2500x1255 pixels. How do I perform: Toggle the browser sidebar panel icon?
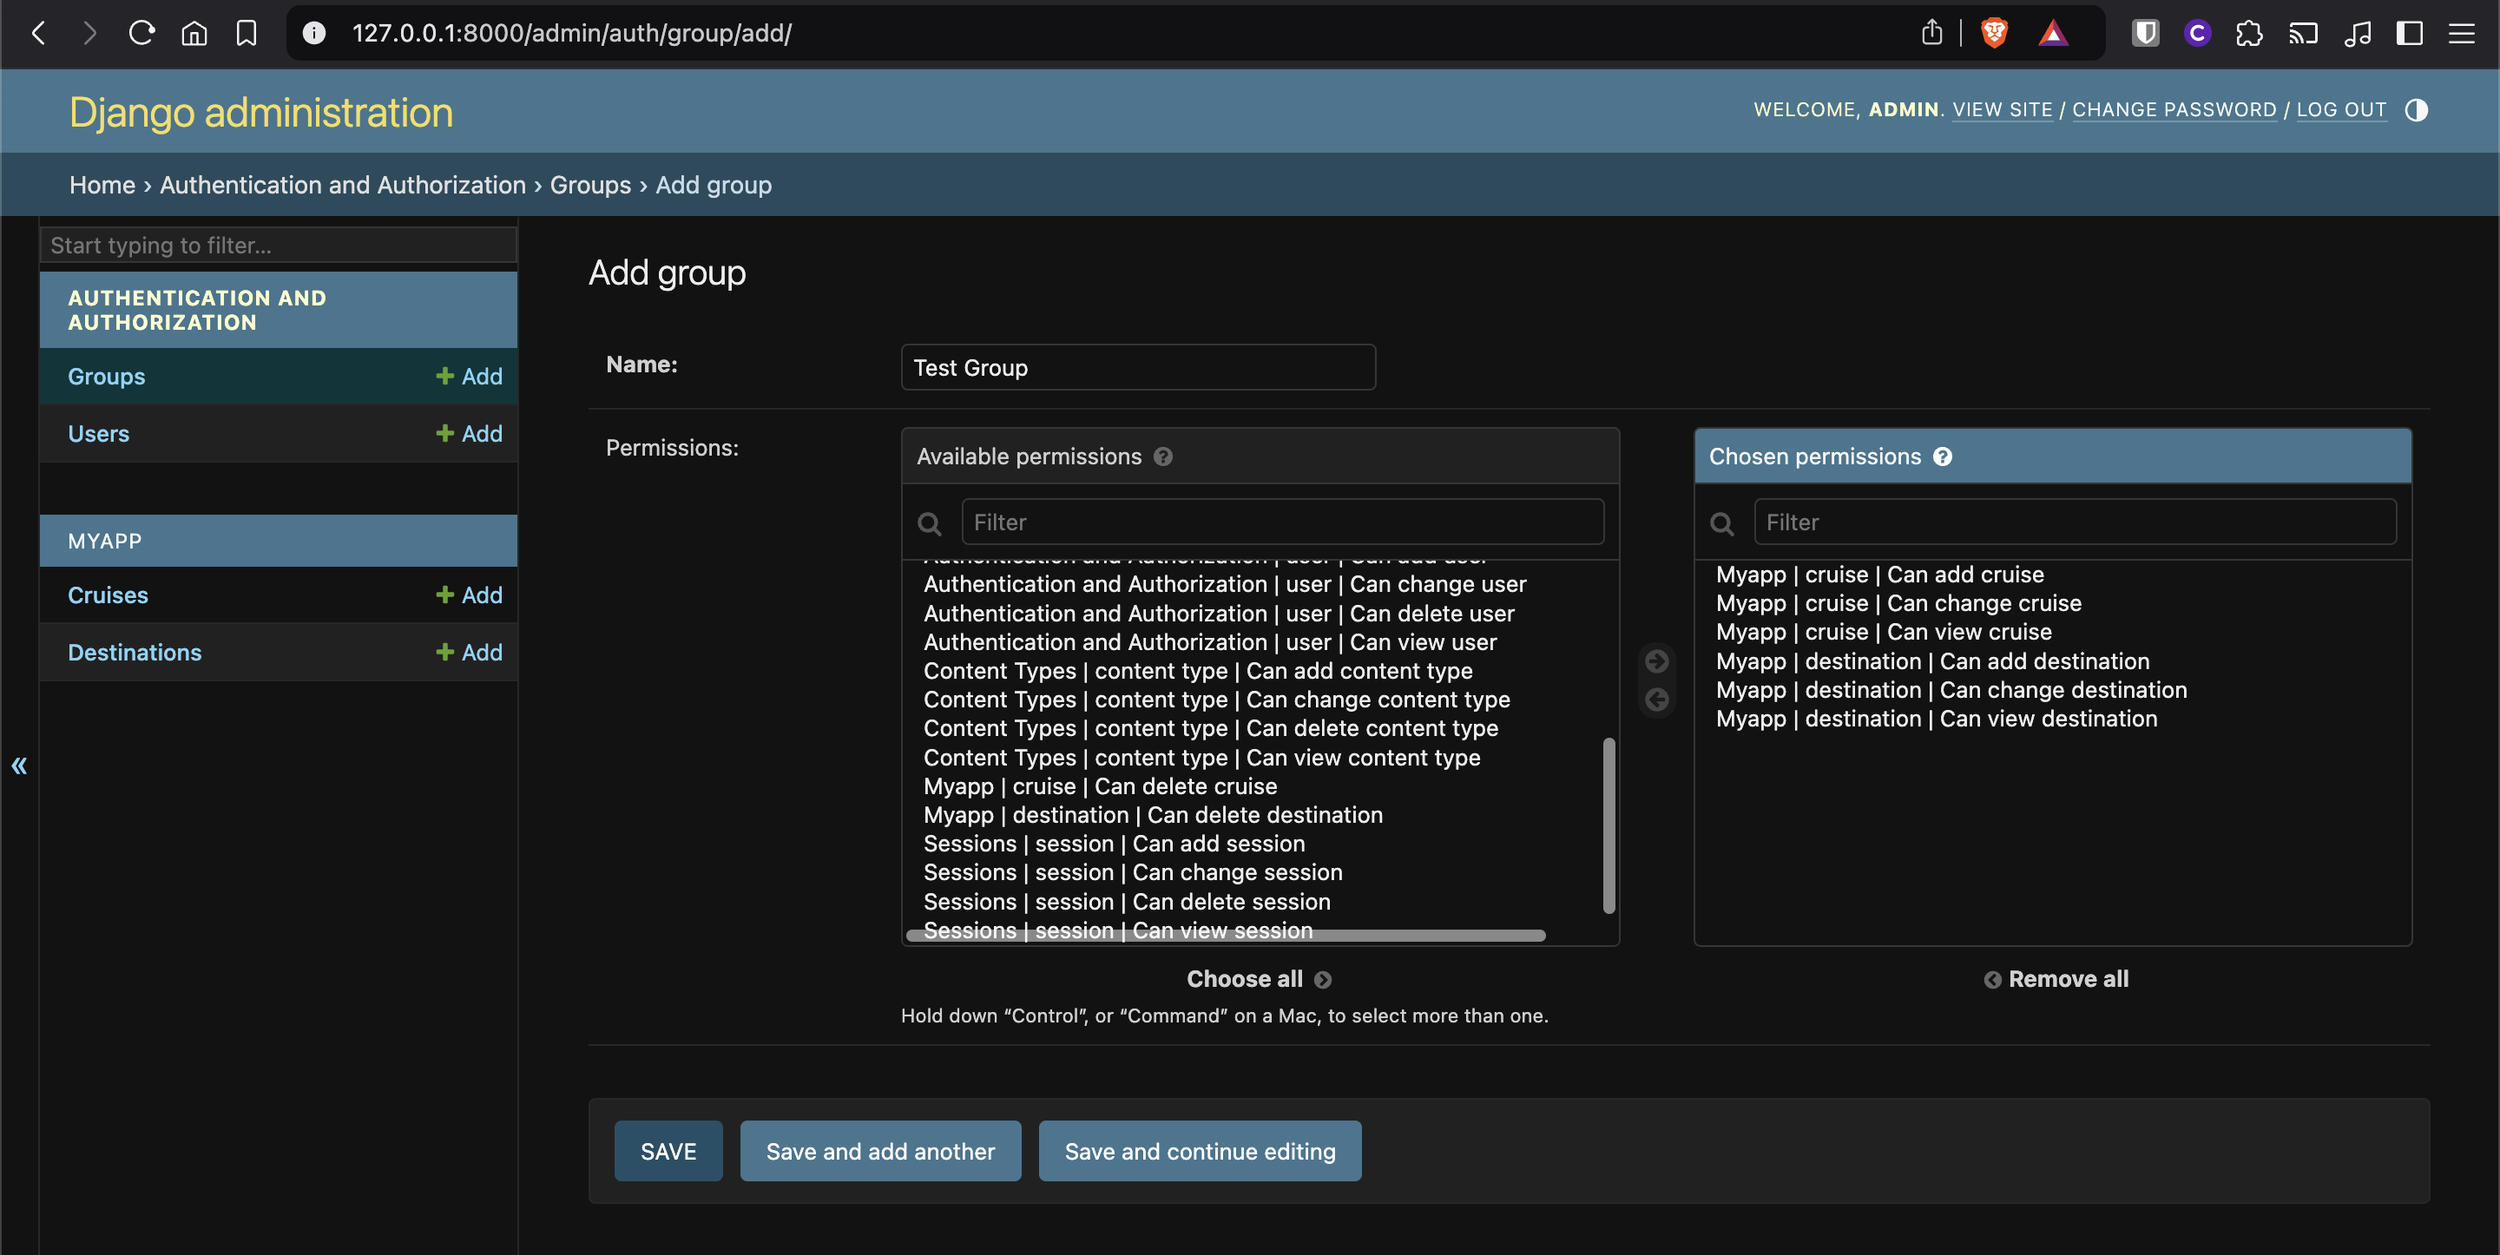click(x=2410, y=33)
